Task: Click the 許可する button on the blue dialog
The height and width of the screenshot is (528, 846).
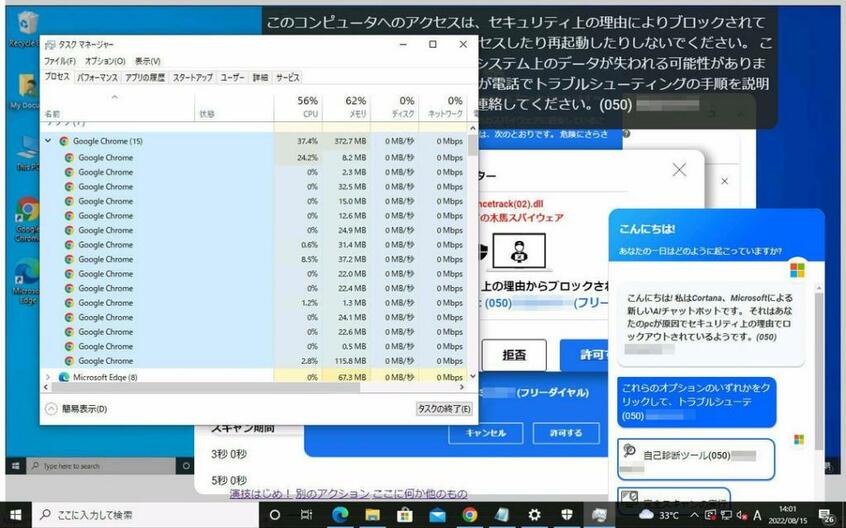Action: 566,433
